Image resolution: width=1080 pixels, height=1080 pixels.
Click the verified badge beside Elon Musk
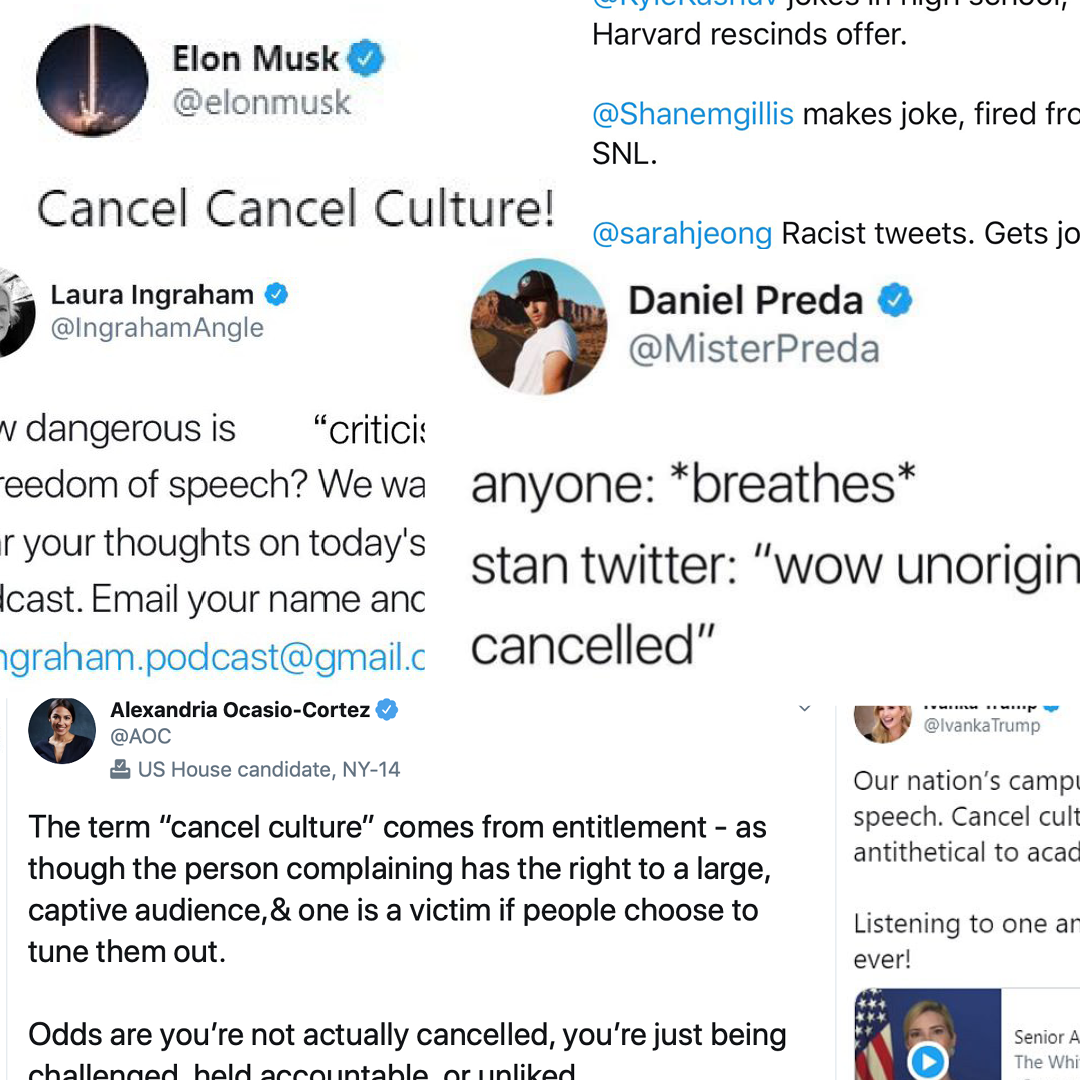pos(366,59)
